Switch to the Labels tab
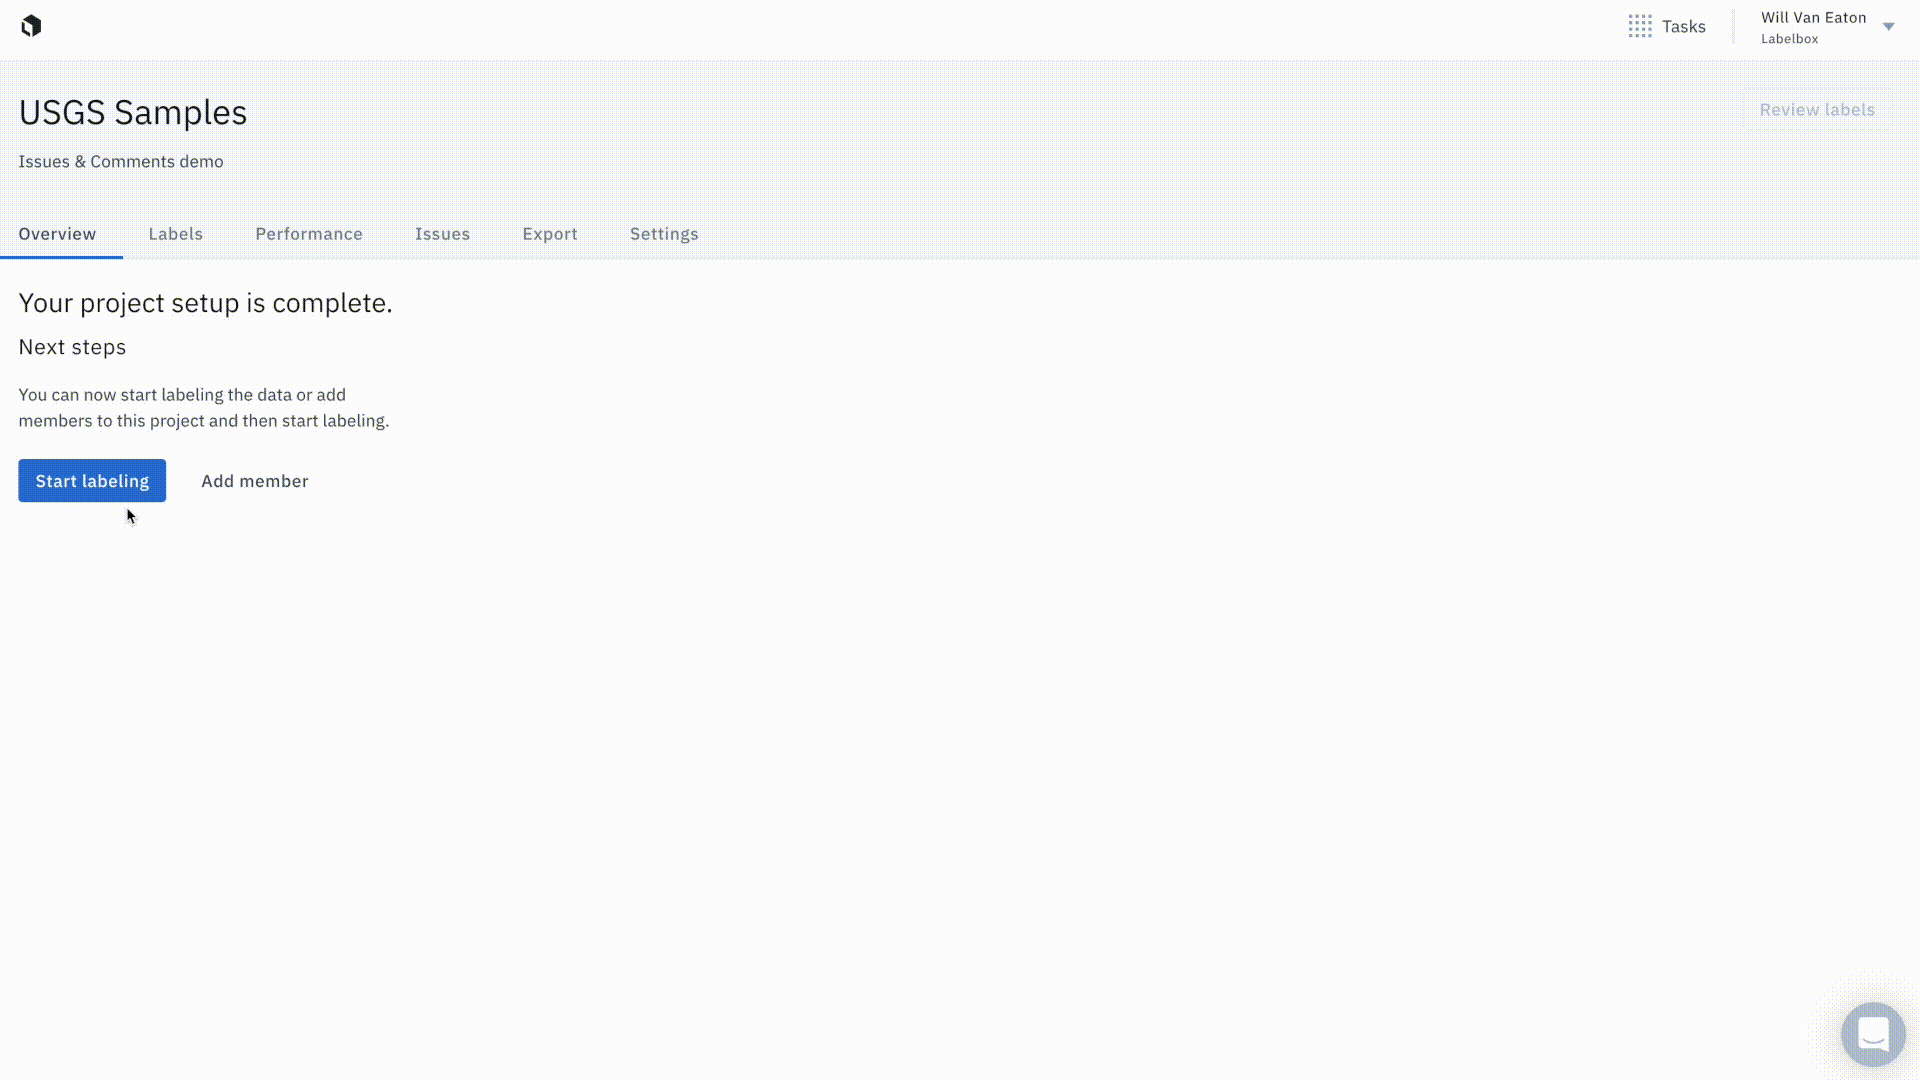Image resolution: width=1920 pixels, height=1080 pixels. 176,234
